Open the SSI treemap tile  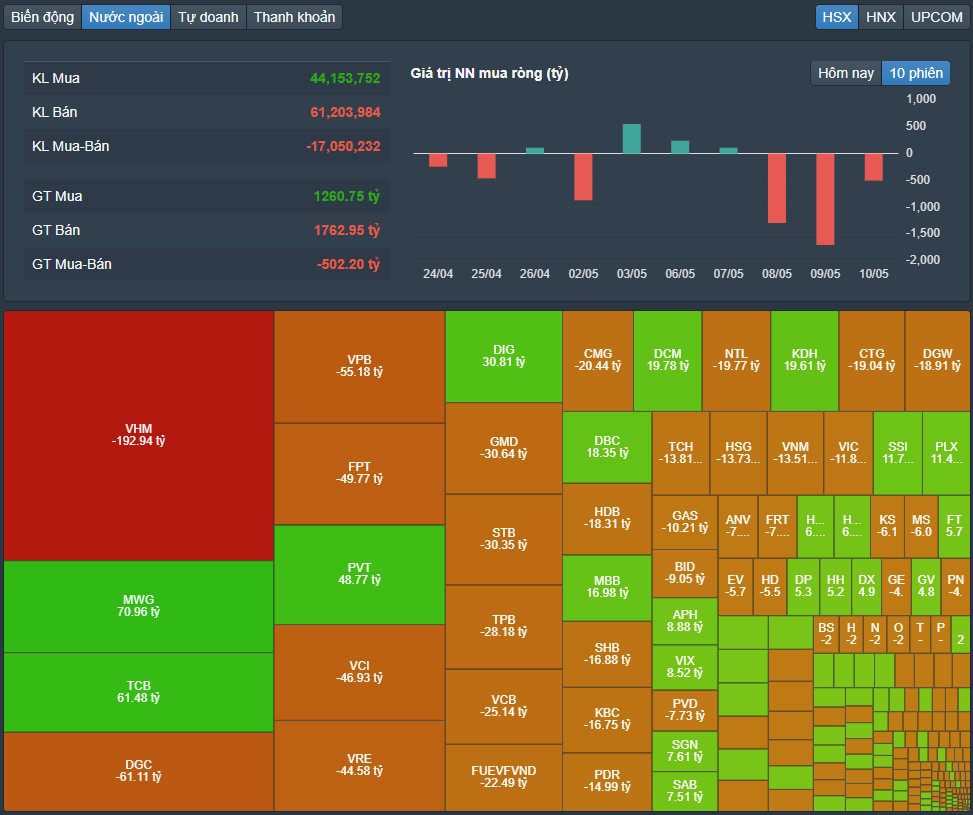tap(897, 453)
